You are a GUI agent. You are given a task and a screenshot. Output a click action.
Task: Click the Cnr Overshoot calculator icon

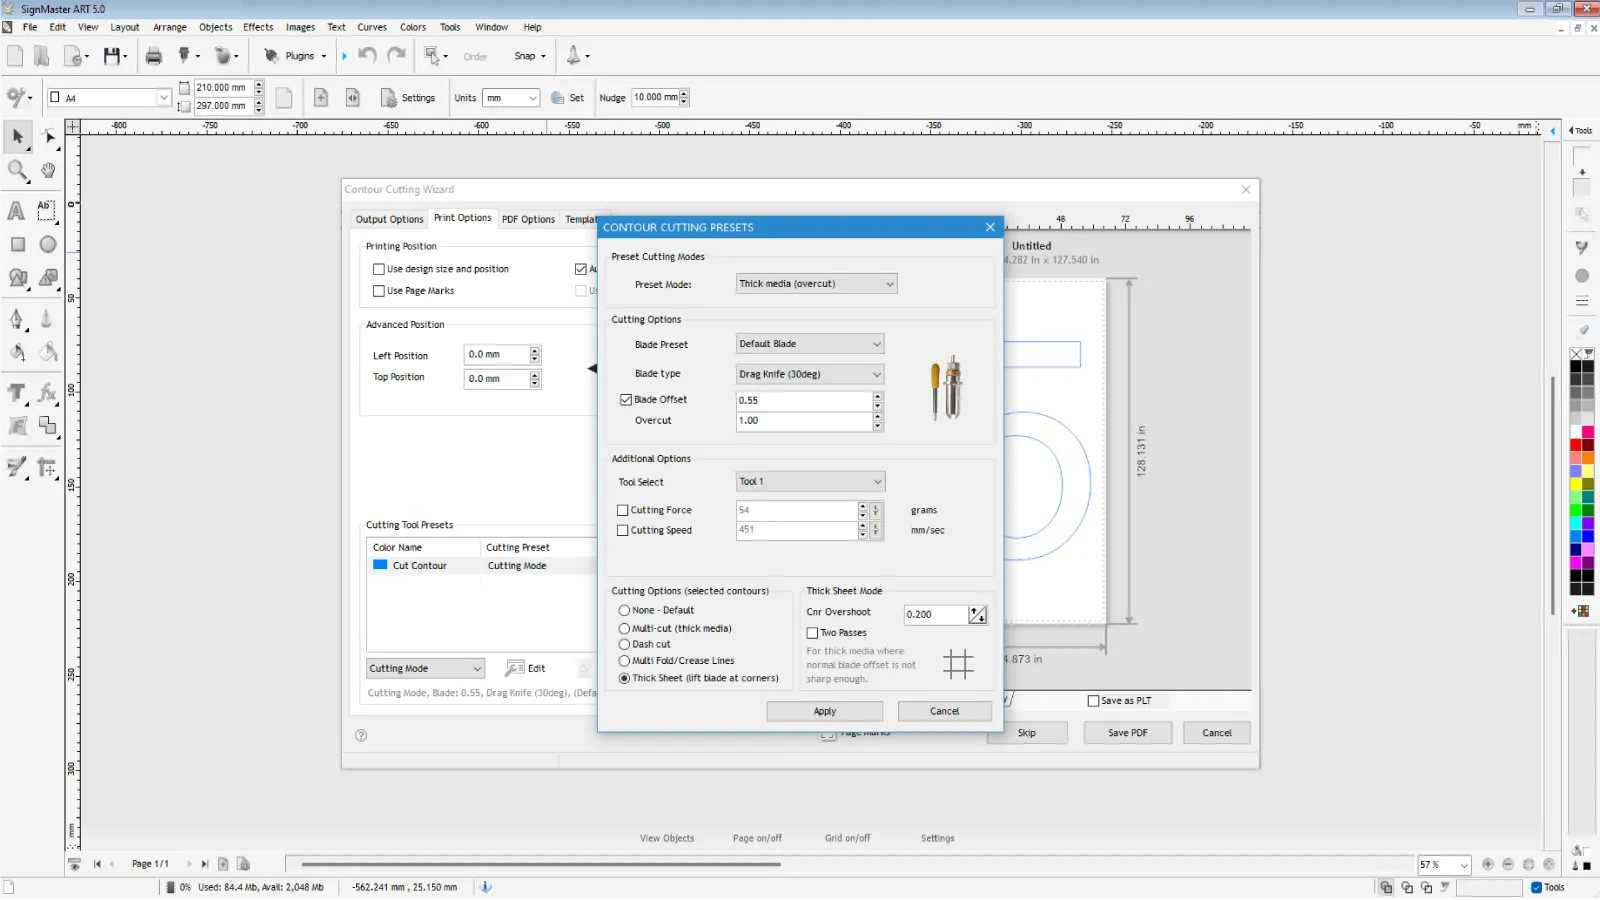(977, 615)
